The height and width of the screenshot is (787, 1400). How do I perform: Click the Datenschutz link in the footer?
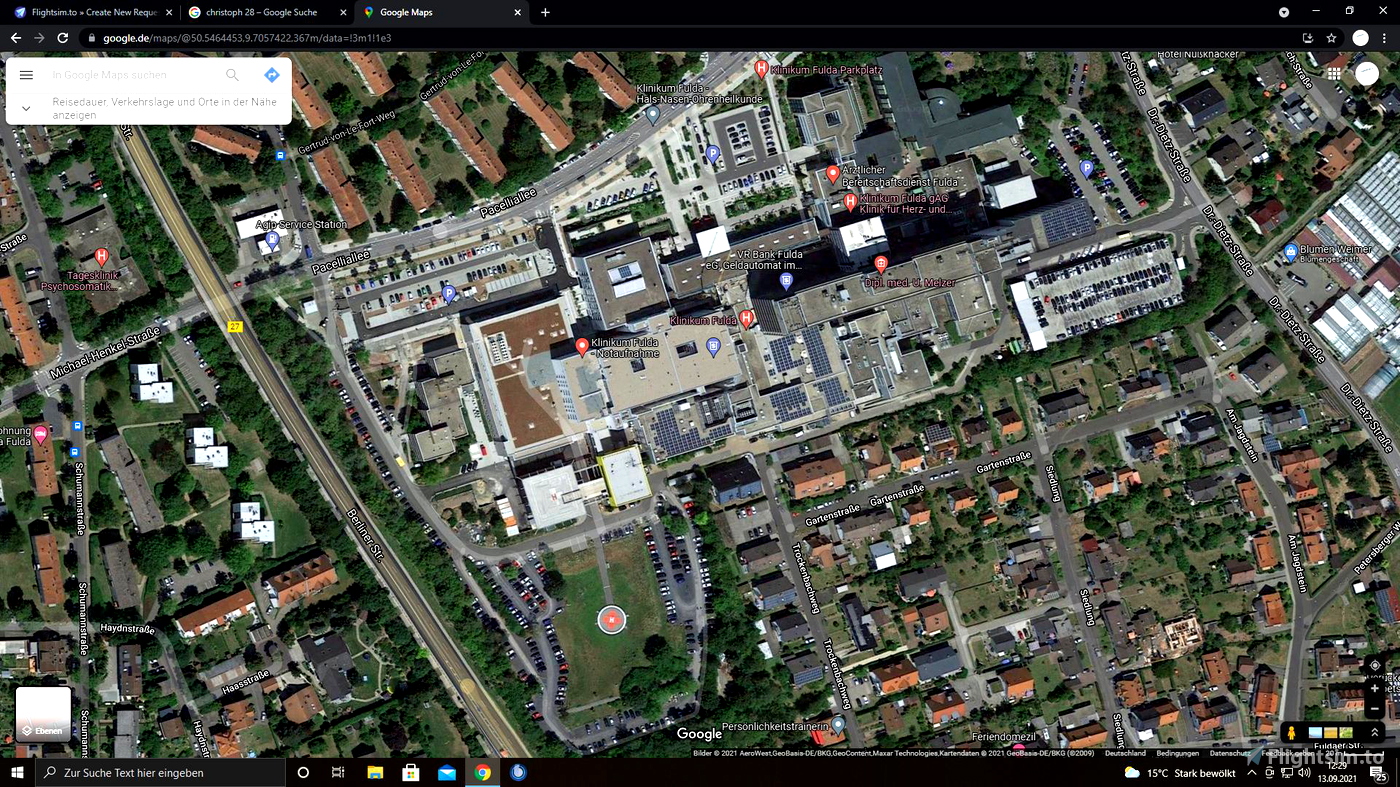click(1230, 753)
